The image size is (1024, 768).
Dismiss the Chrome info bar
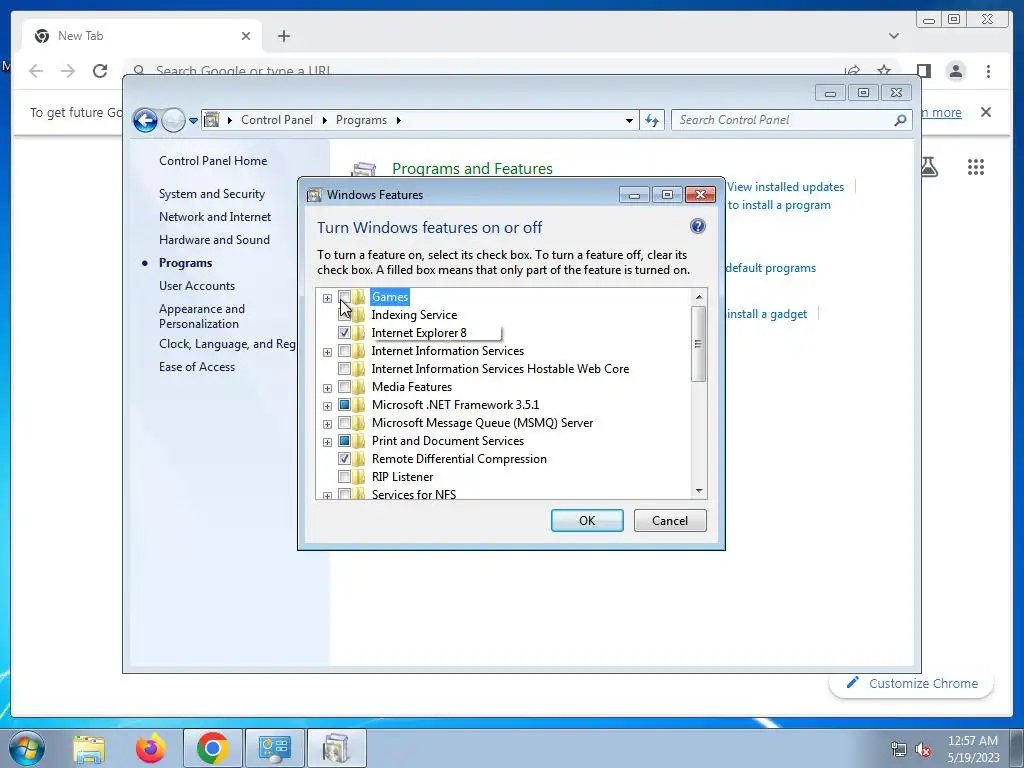click(x=986, y=112)
